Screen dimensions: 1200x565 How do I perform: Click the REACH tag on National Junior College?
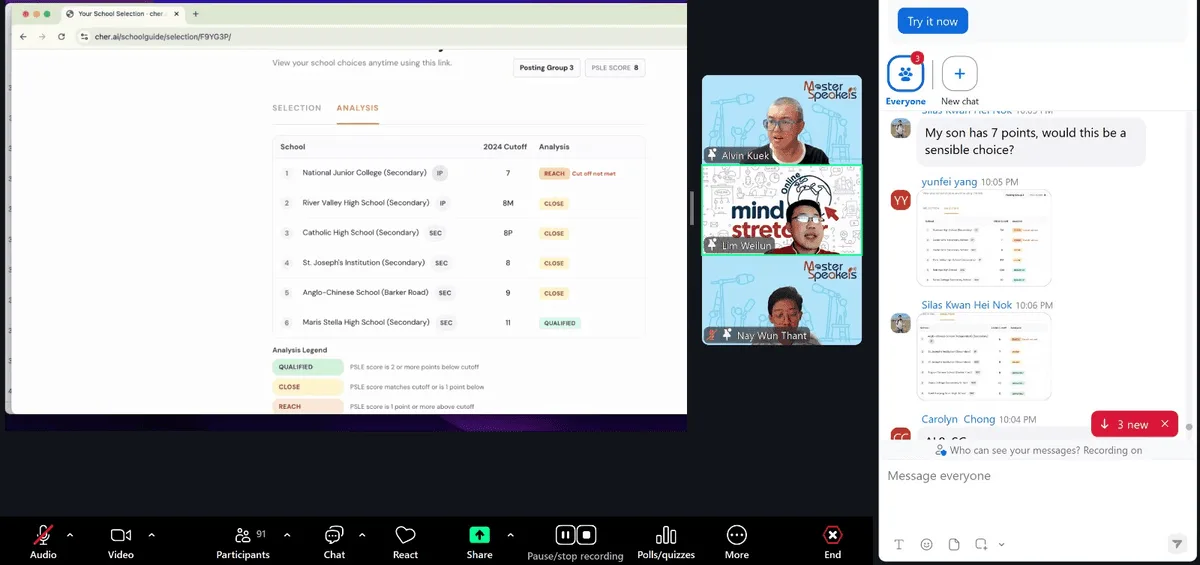pyautogui.click(x=554, y=173)
